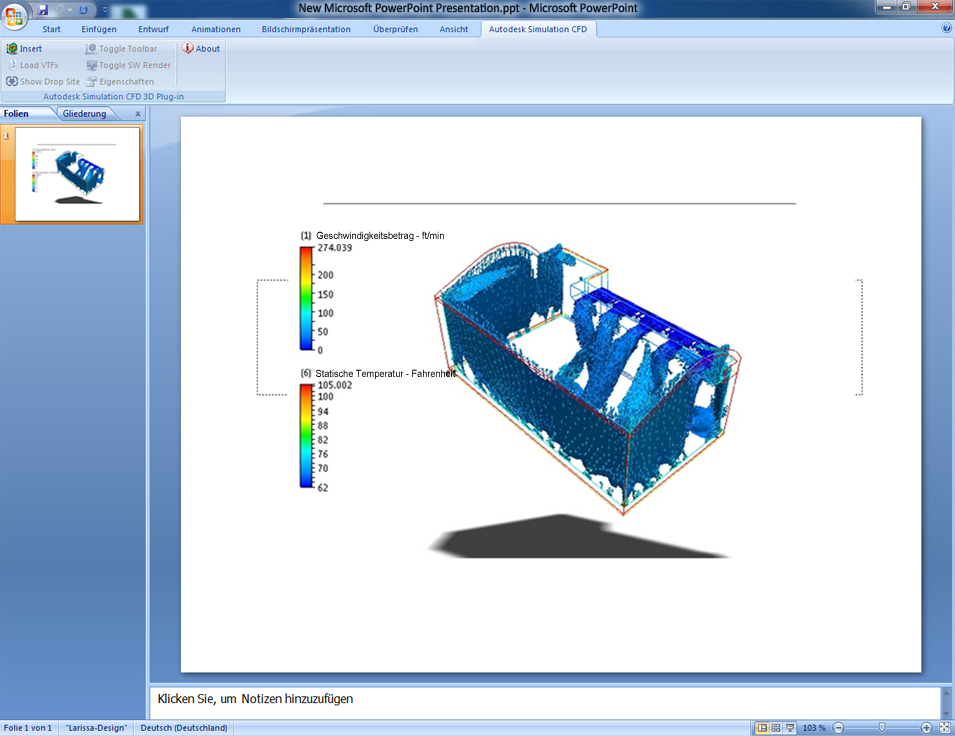
Task: Click Toggle Toolbar
Action: (121, 49)
